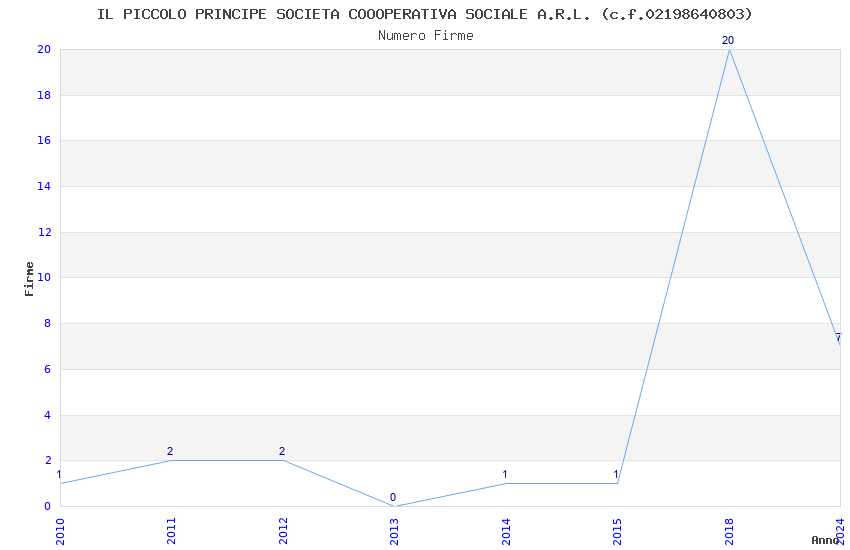The height and width of the screenshot is (550, 850).
Task: Click data label 20 at peak
Action: tap(728, 40)
